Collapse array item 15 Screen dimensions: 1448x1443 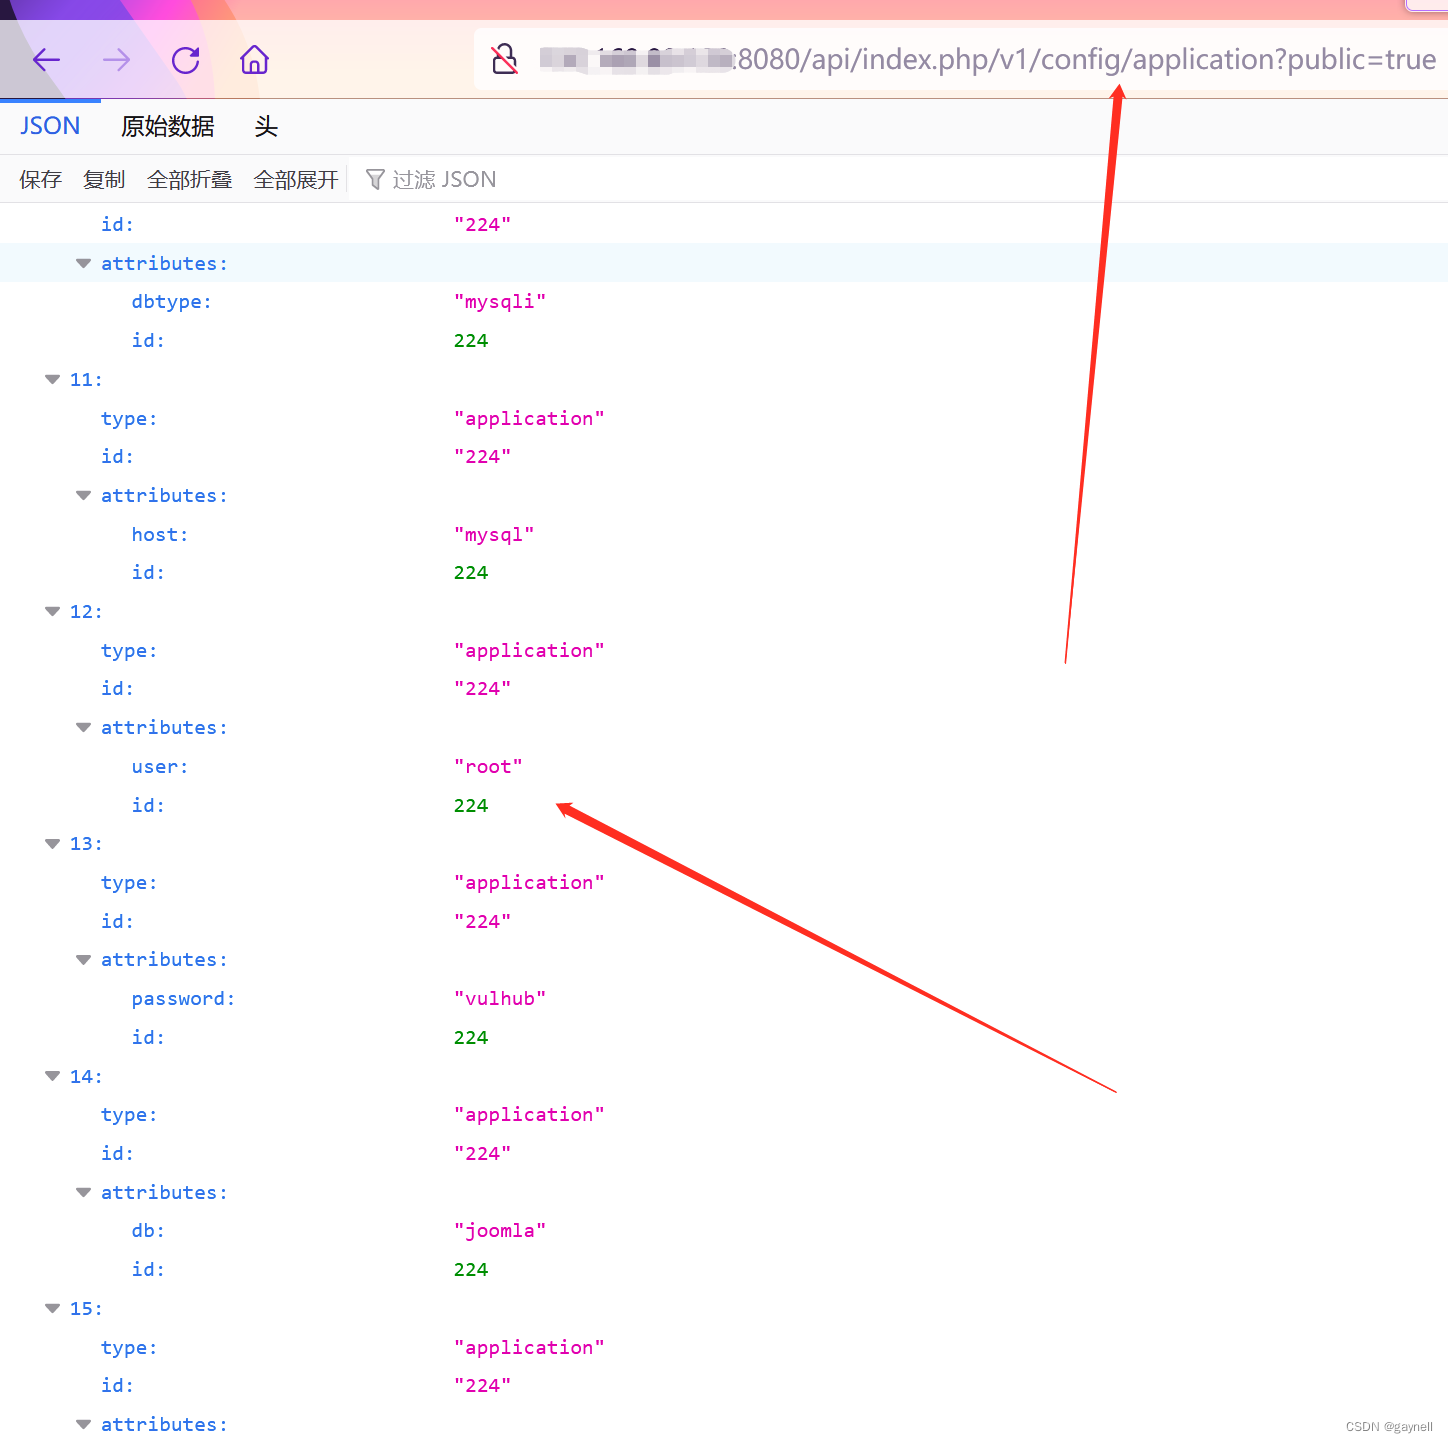(52, 1308)
